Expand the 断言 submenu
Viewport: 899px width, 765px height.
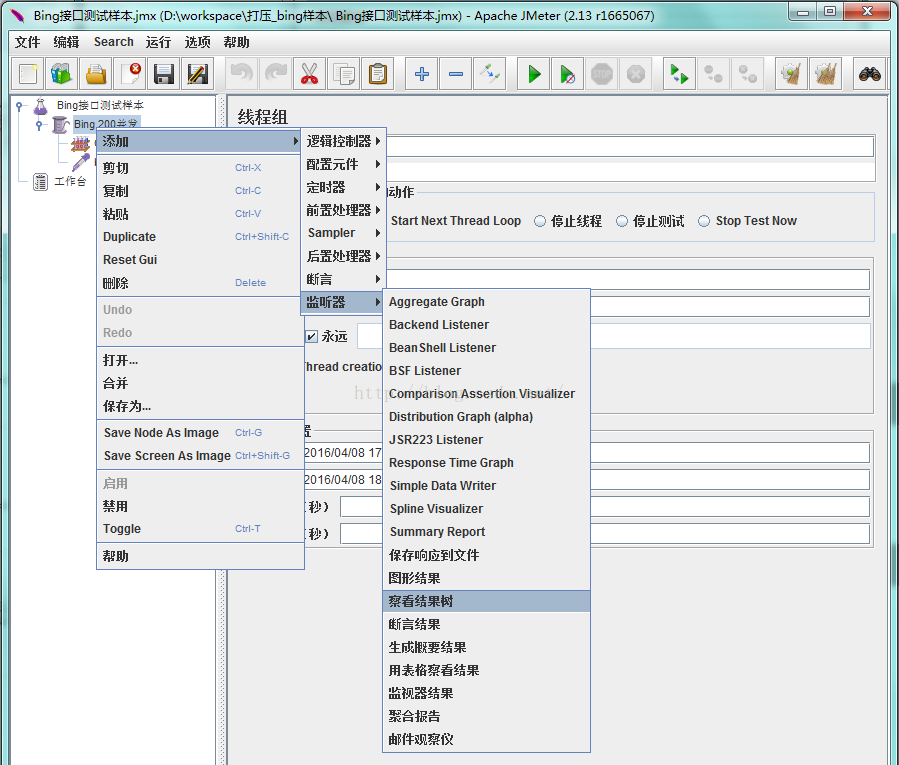coord(343,279)
